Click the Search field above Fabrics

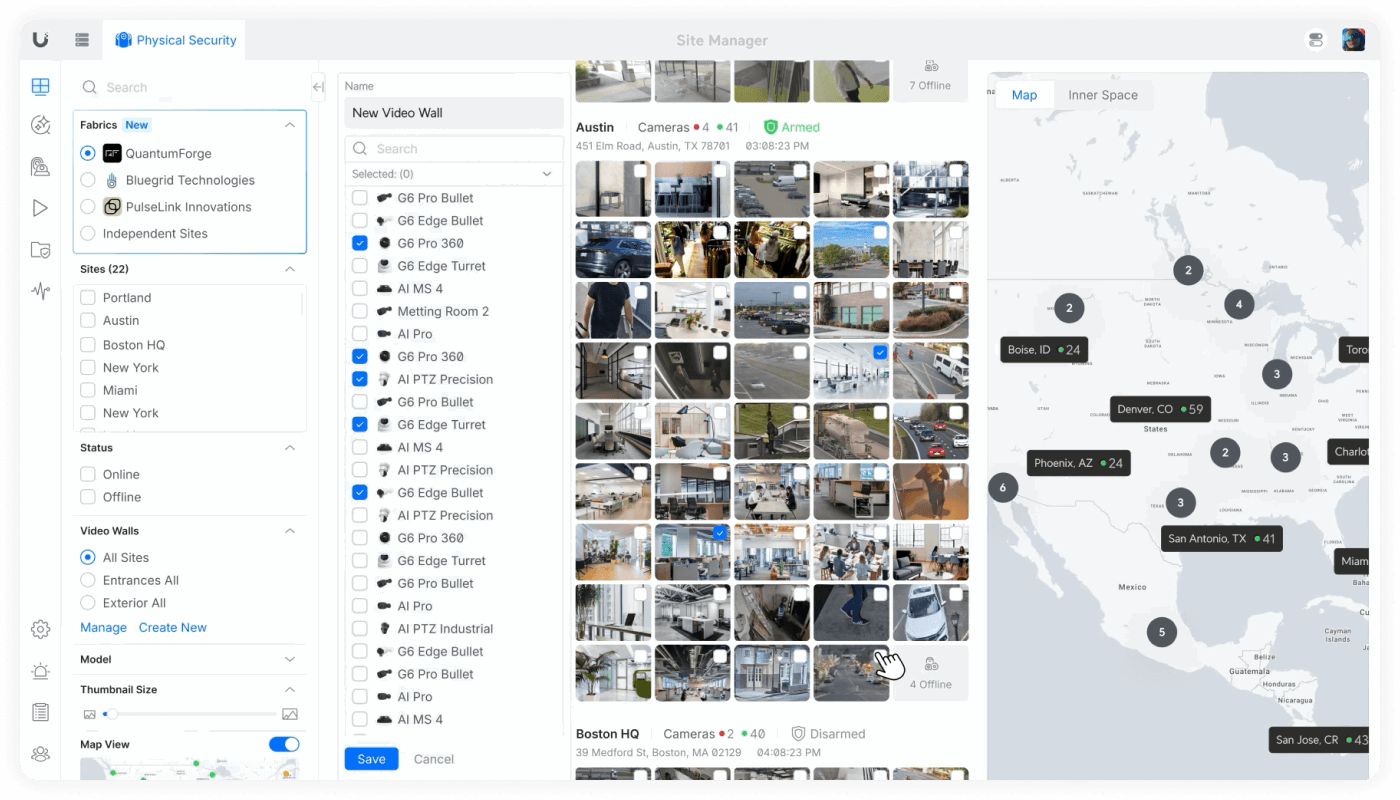192,88
